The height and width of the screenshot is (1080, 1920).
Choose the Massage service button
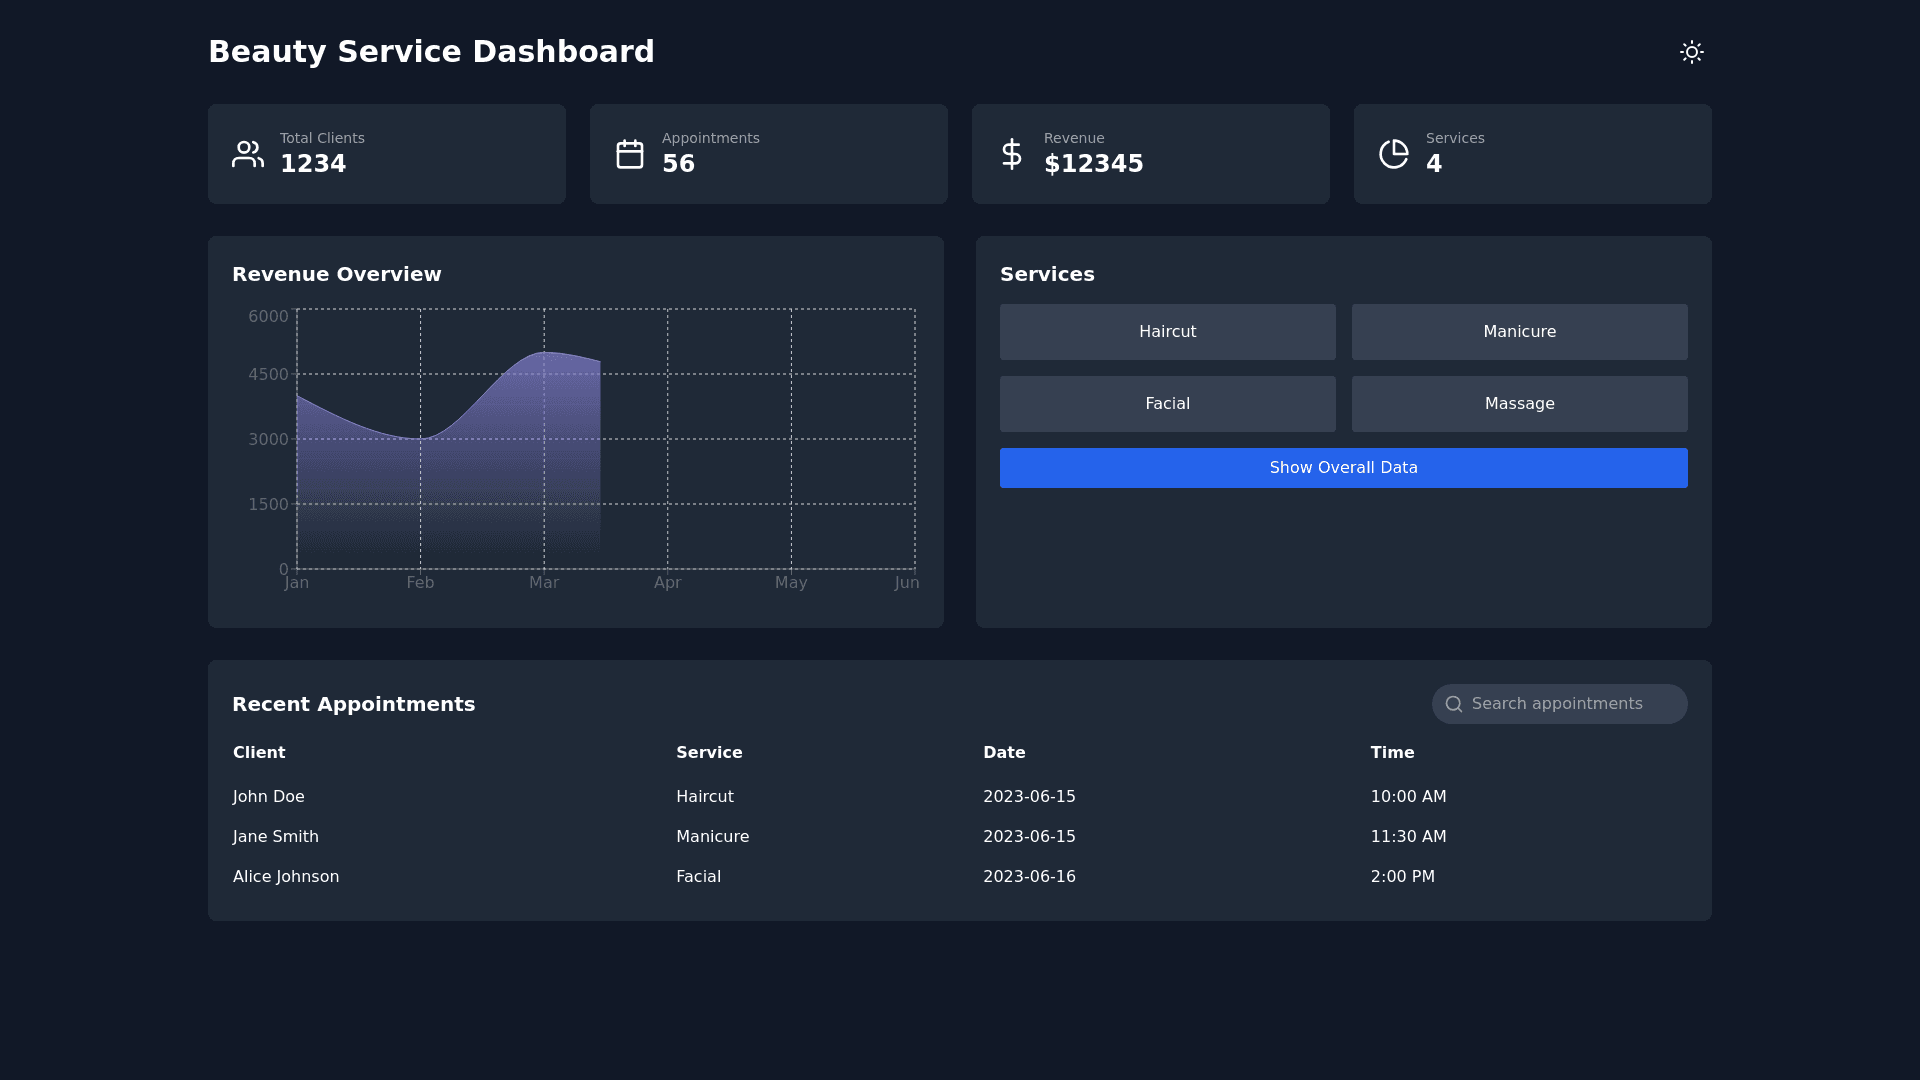pos(1519,404)
